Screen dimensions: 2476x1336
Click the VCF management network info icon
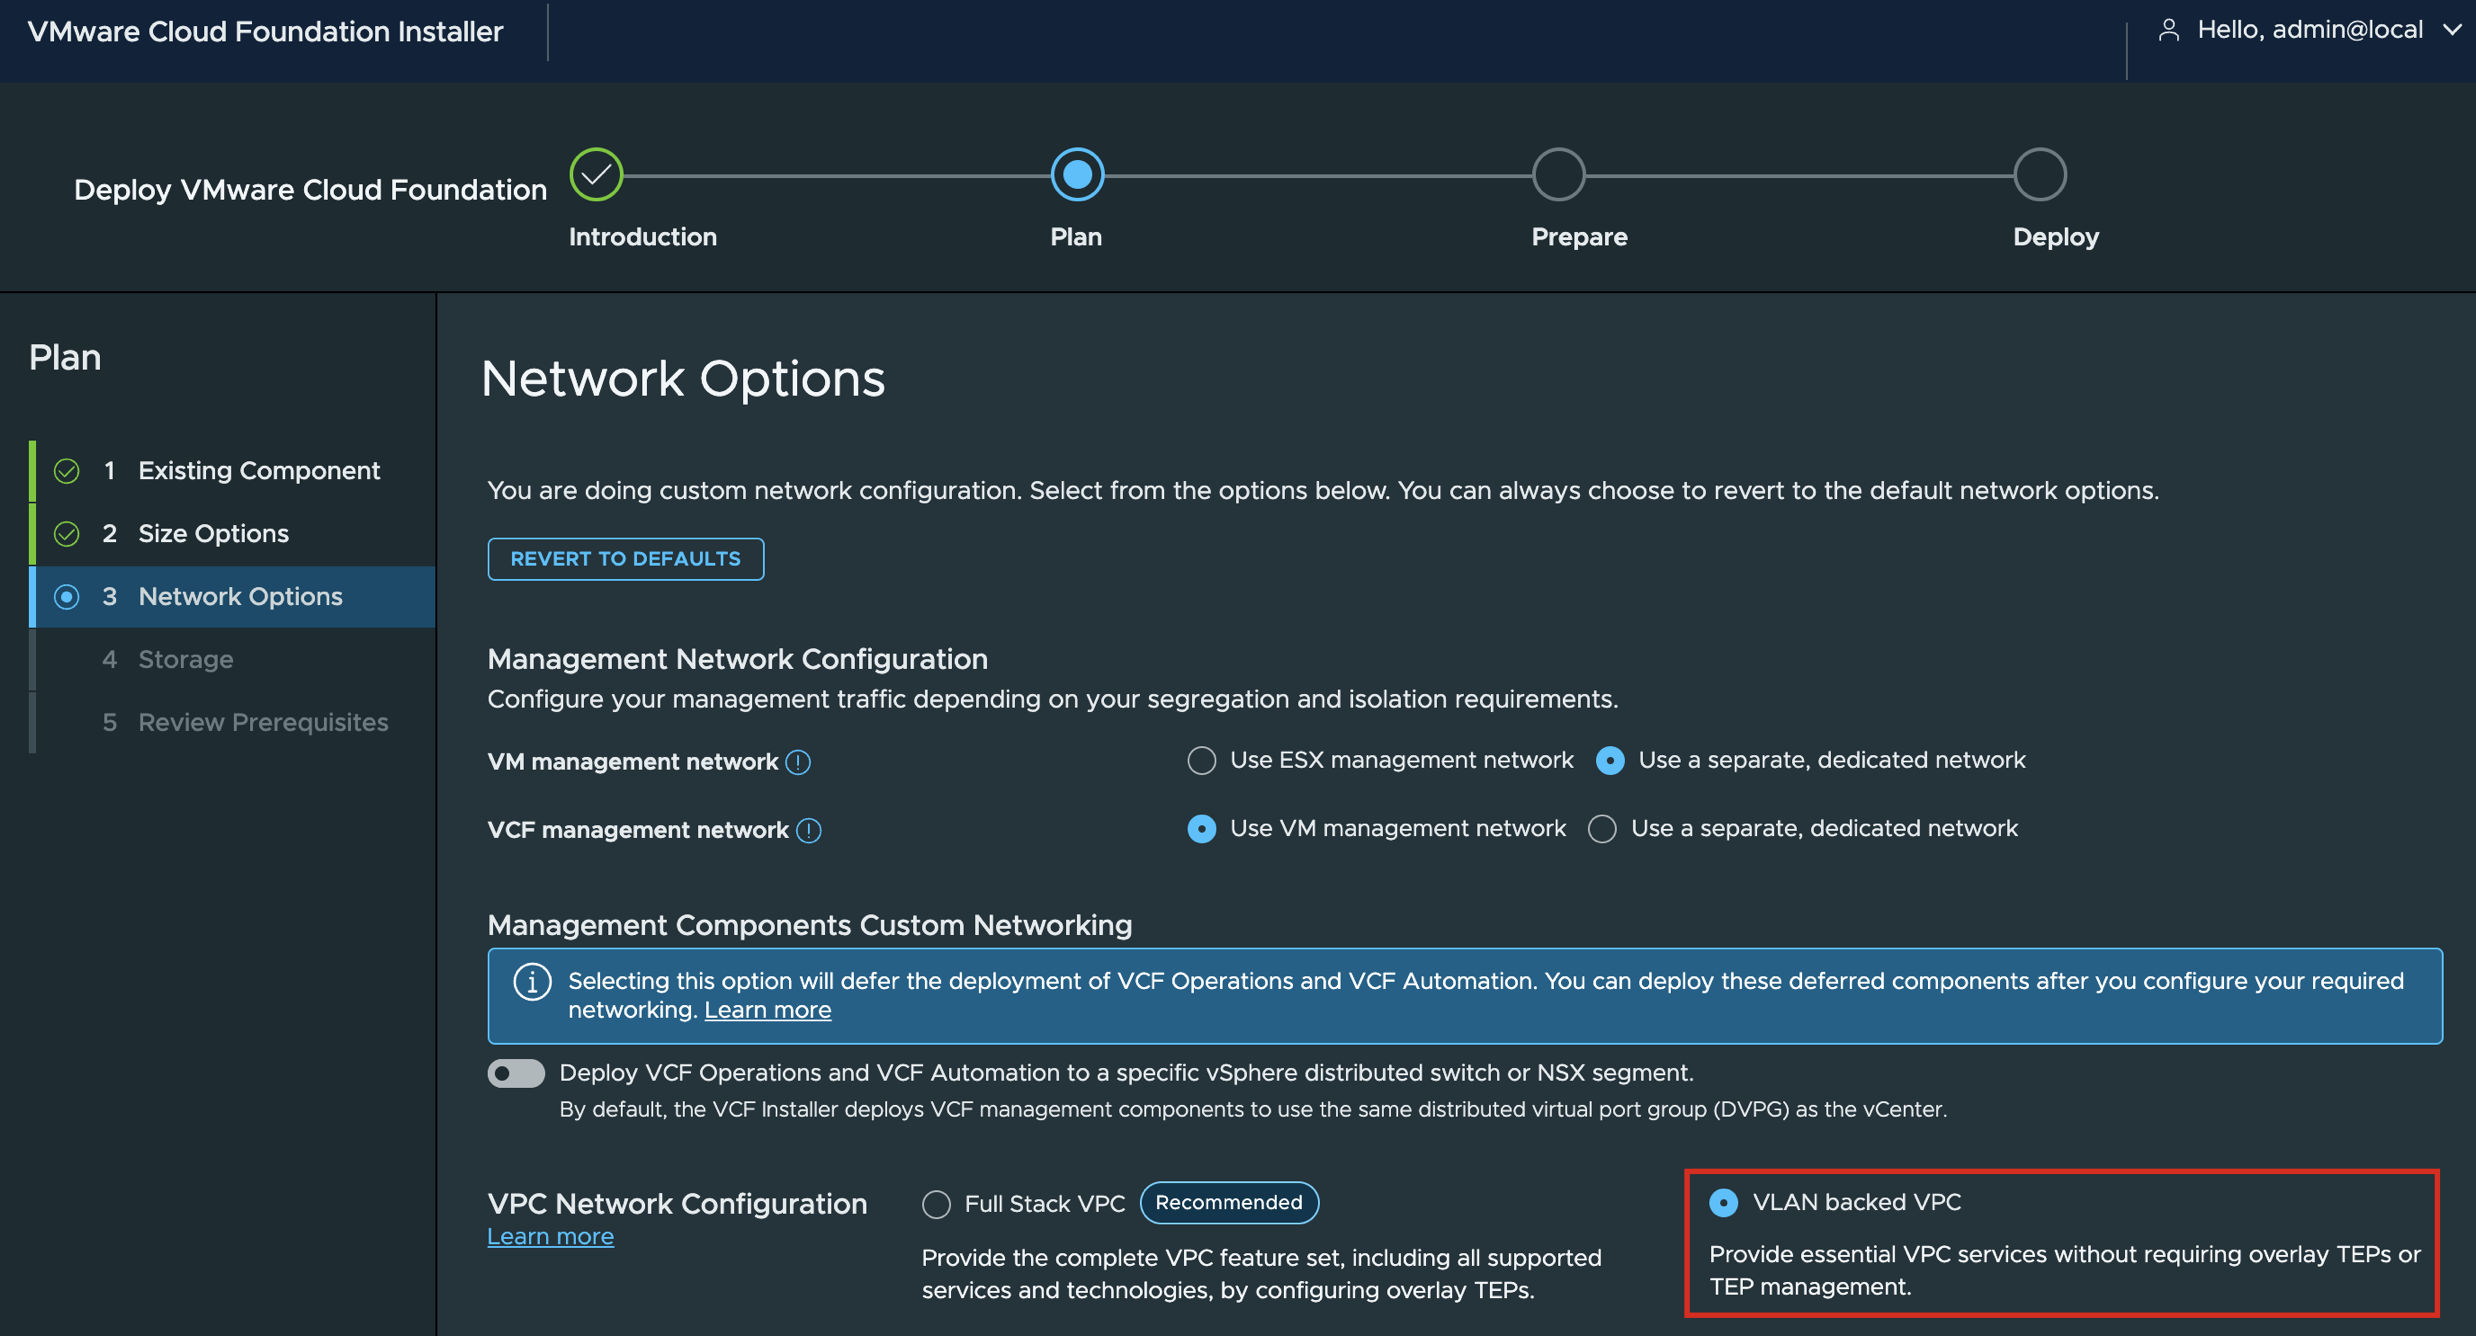click(x=809, y=830)
